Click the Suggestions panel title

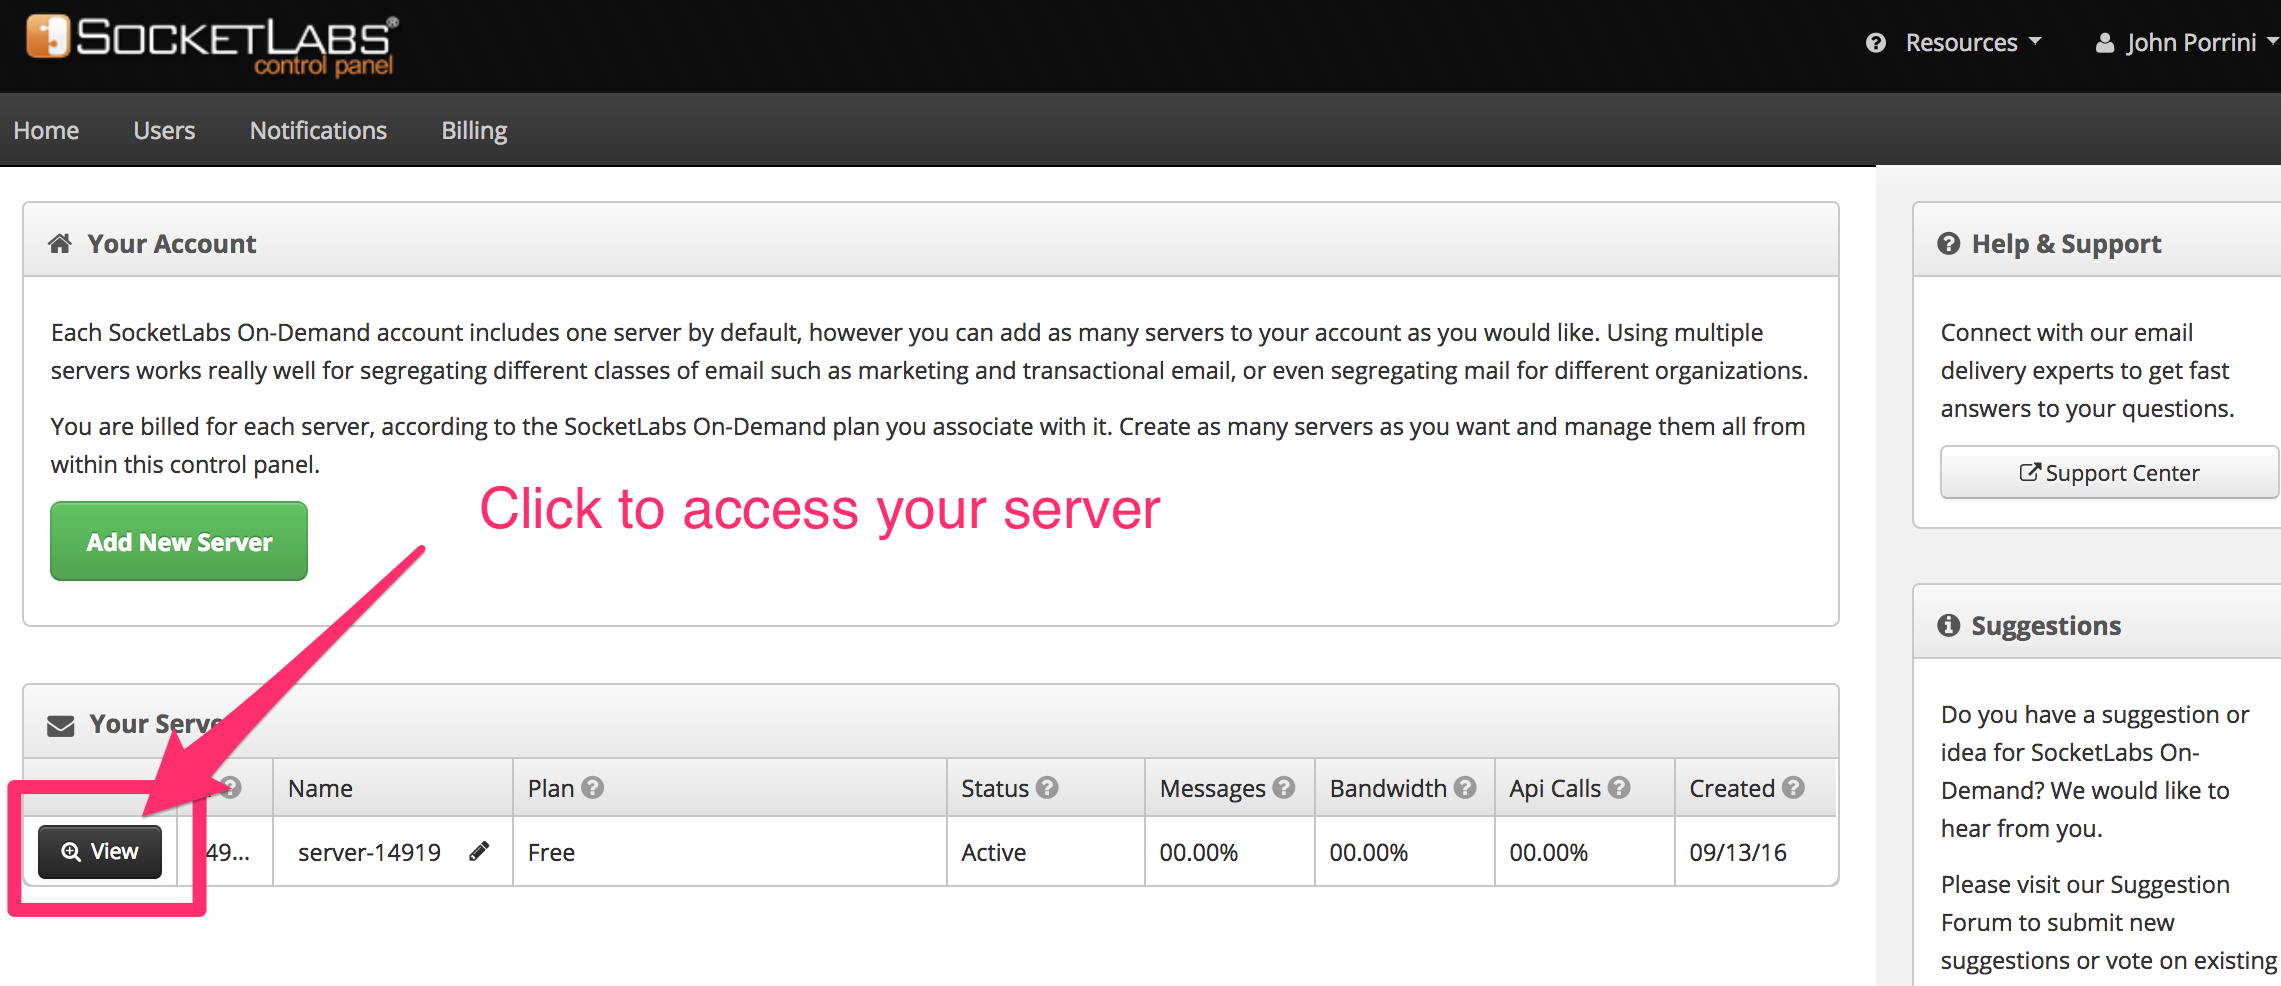[x=2046, y=625]
